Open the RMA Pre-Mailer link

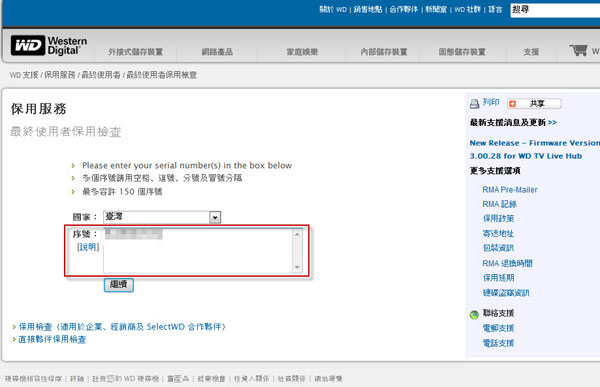click(x=510, y=190)
